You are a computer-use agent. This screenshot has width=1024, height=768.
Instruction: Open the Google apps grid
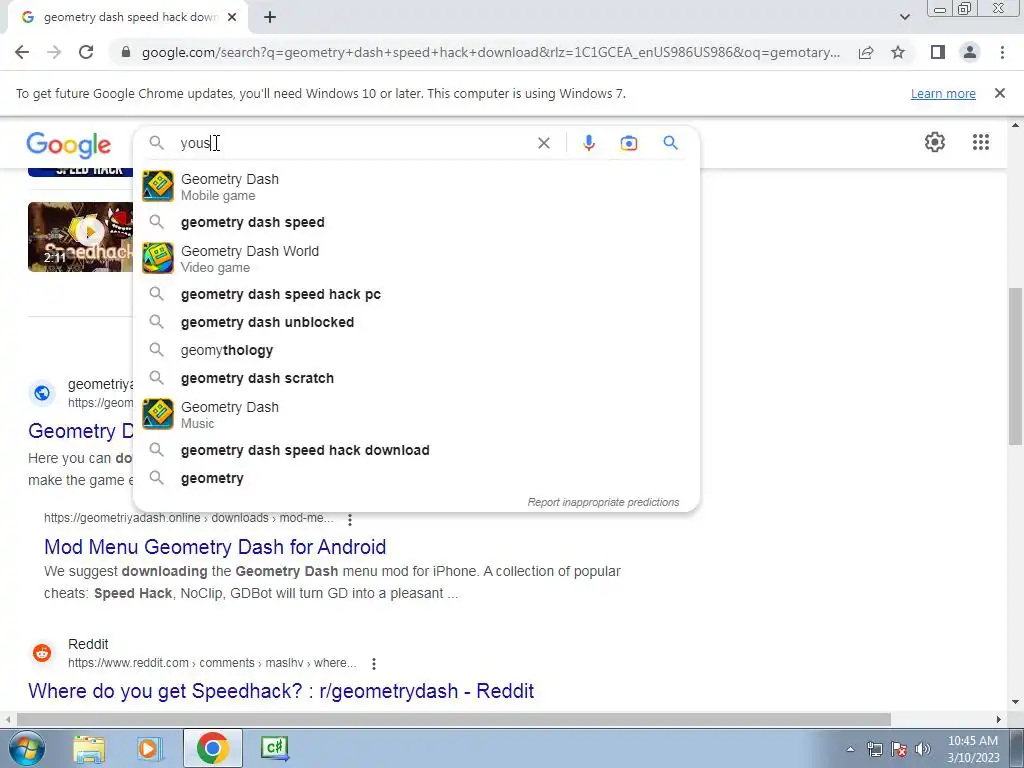click(x=980, y=142)
